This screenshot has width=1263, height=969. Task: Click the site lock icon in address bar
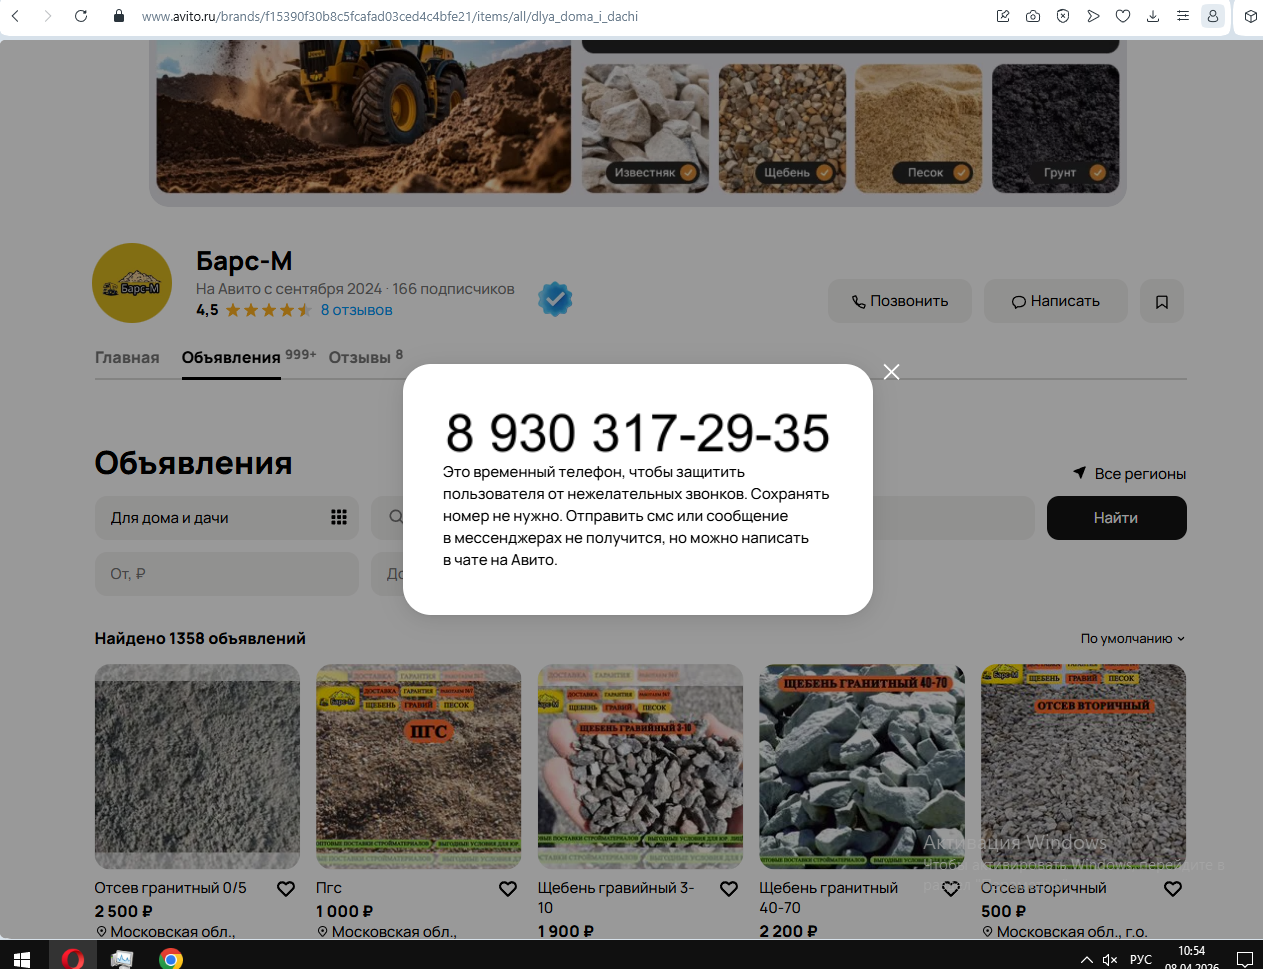click(x=119, y=16)
